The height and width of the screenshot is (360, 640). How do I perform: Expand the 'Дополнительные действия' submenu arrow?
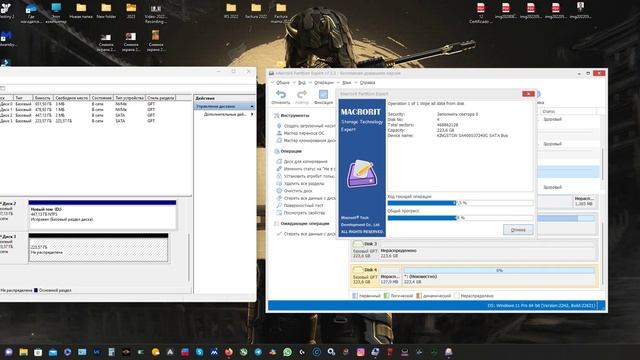pyautogui.click(x=252, y=114)
